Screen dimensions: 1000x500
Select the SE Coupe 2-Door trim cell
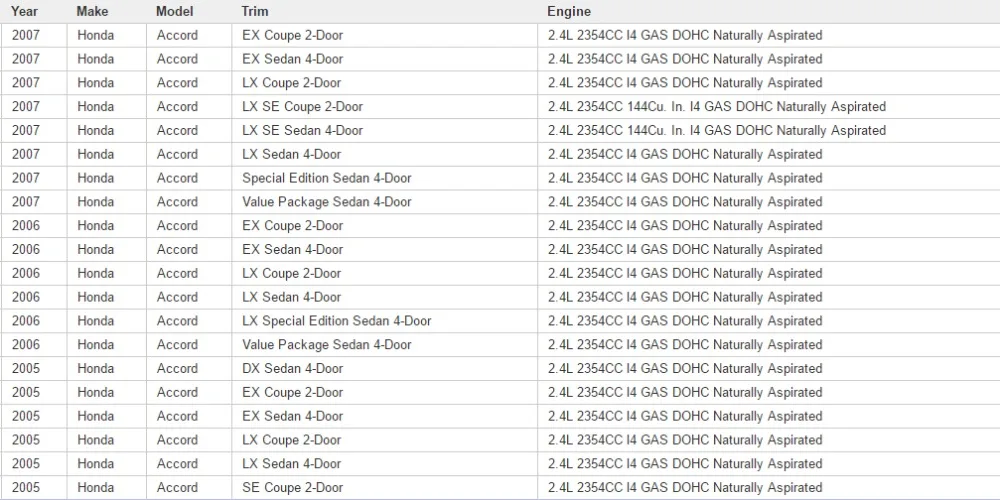coord(385,487)
